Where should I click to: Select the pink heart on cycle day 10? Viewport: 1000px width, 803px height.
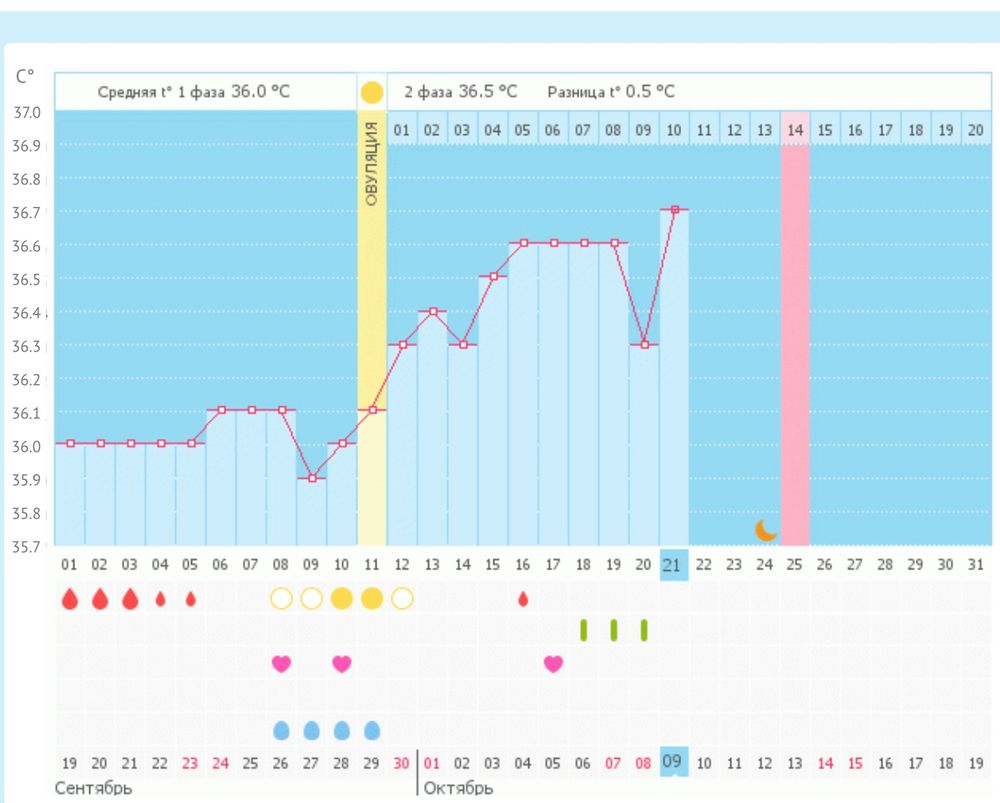(x=342, y=664)
